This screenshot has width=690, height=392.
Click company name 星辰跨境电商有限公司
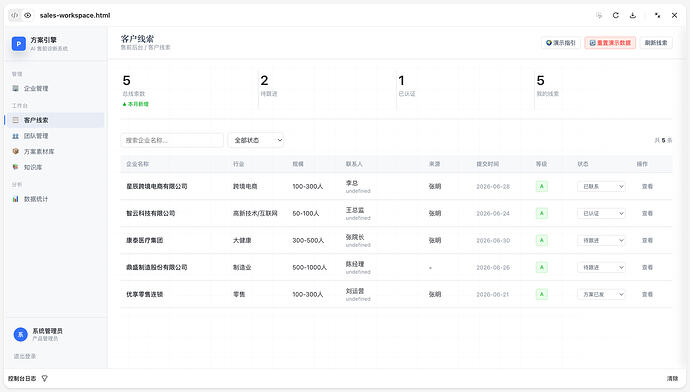pyautogui.click(x=157, y=187)
